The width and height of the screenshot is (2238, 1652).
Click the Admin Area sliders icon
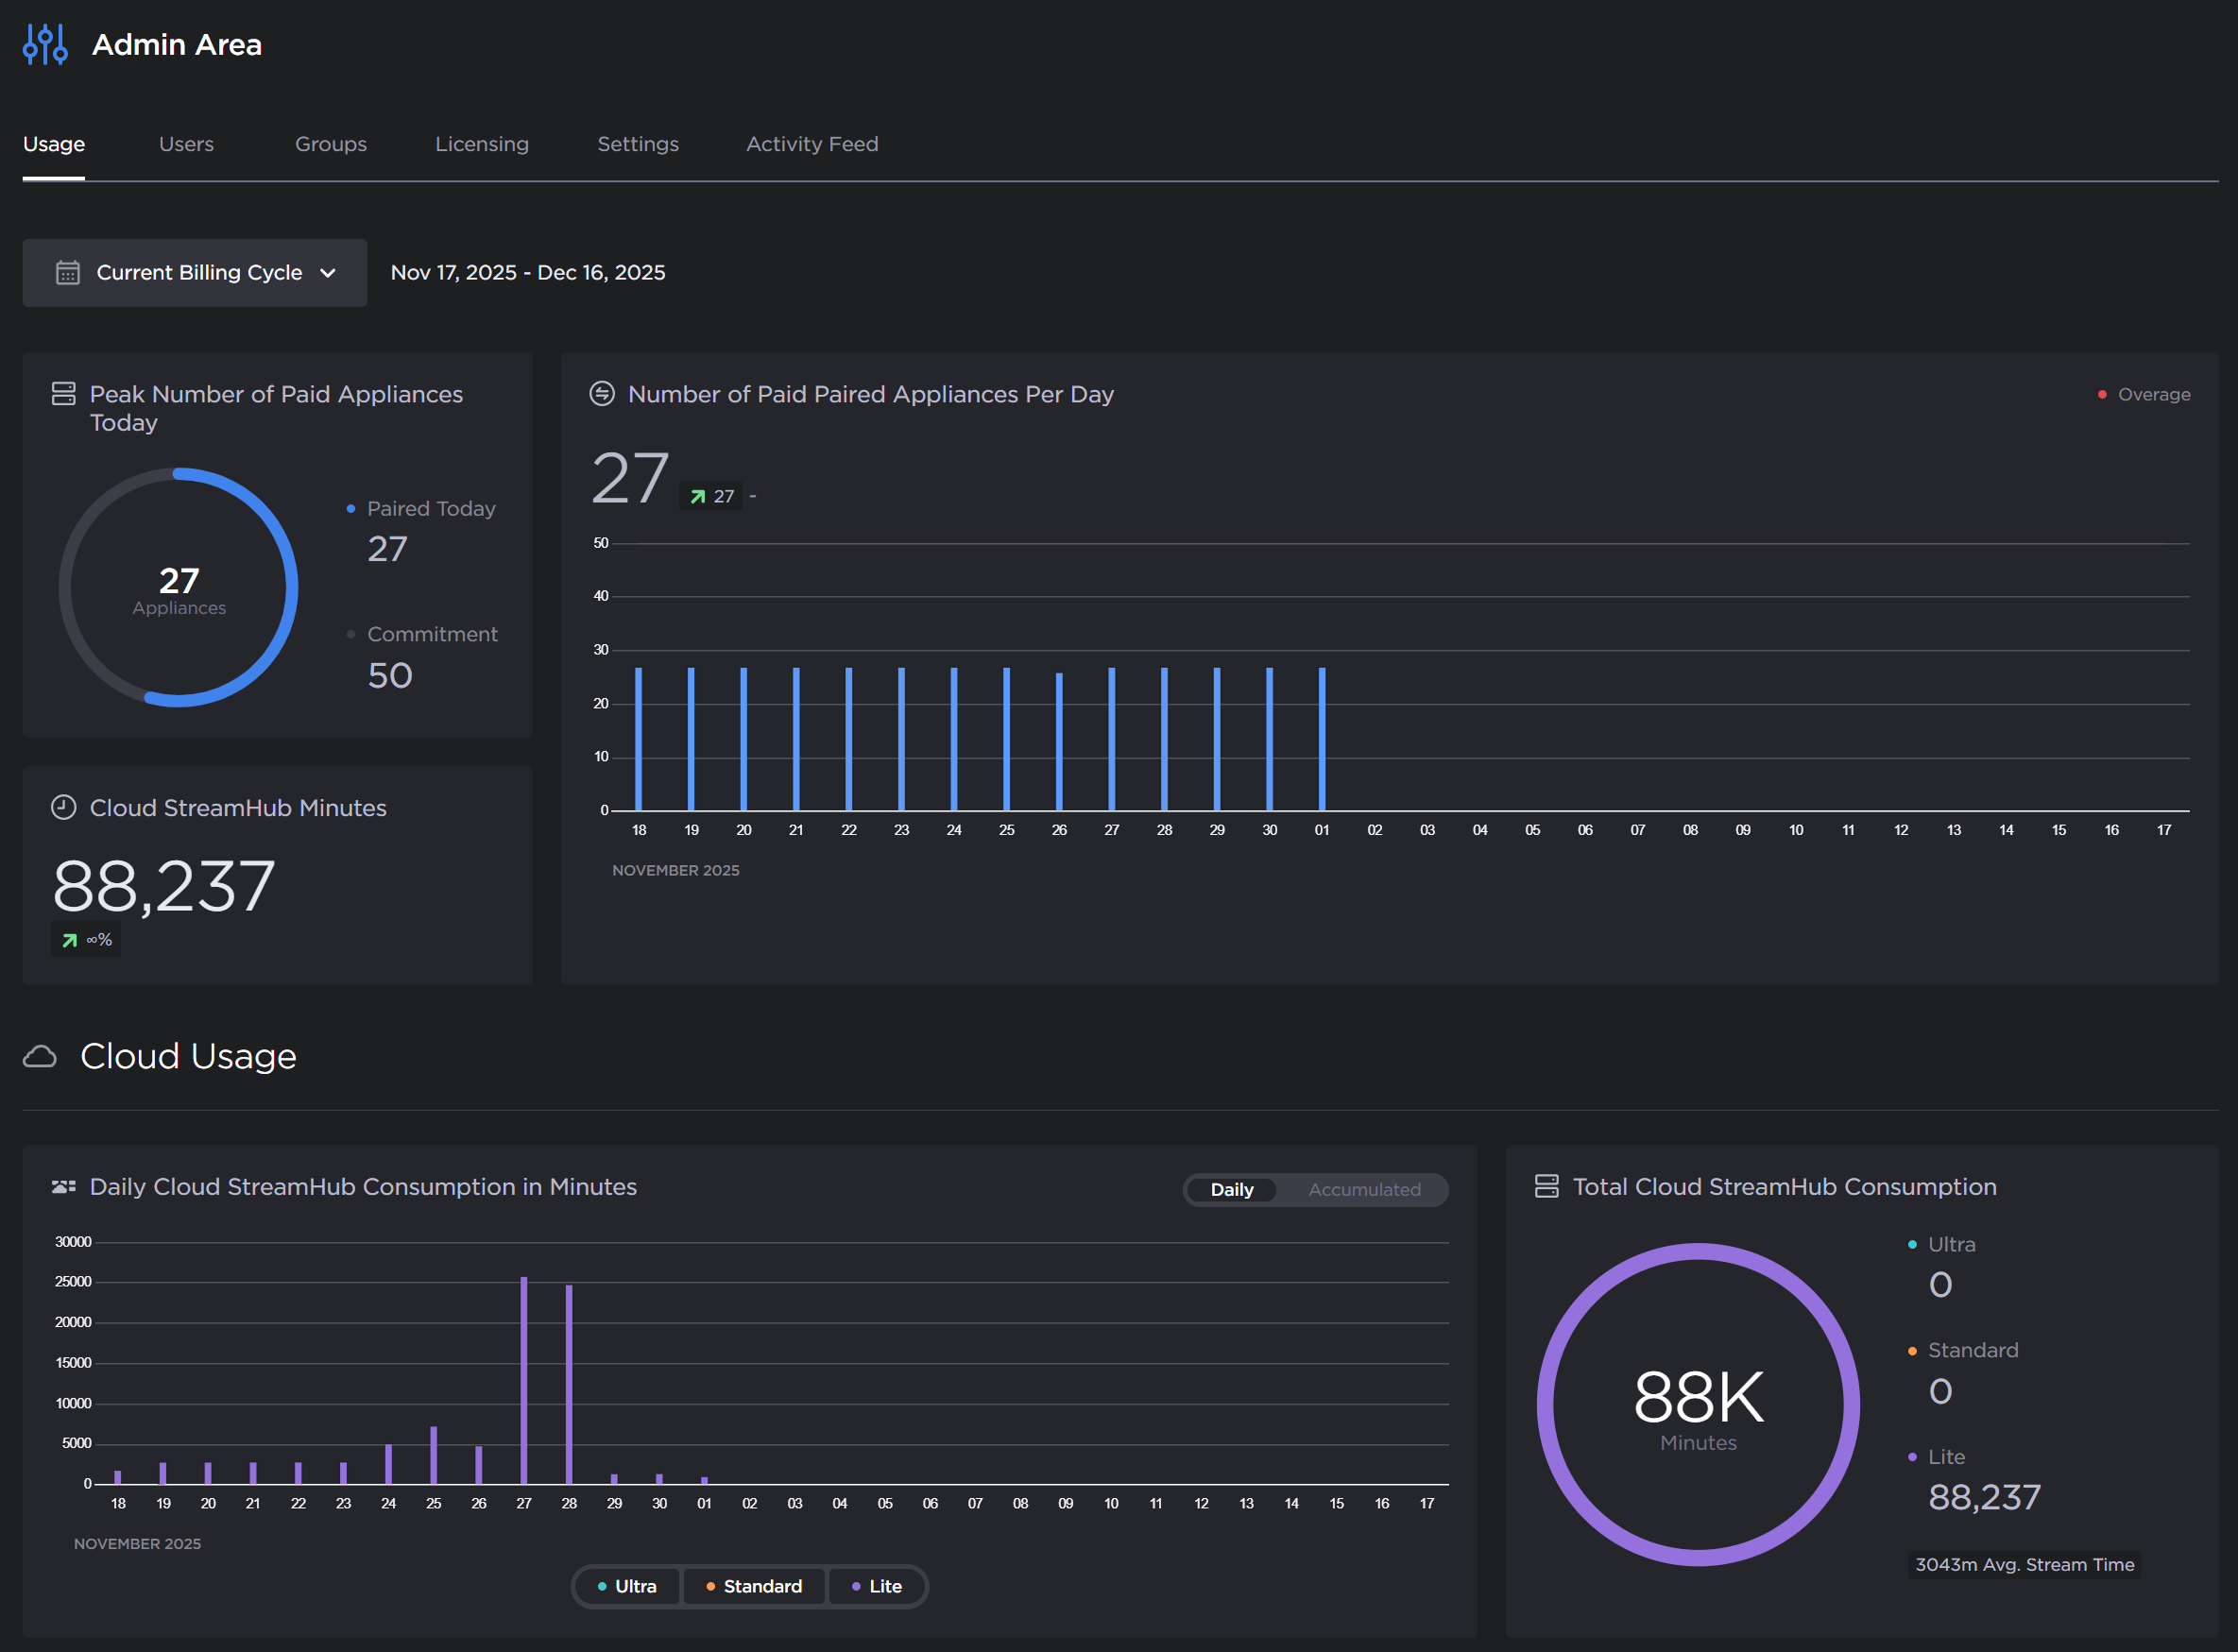pyautogui.click(x=45, y=45)
